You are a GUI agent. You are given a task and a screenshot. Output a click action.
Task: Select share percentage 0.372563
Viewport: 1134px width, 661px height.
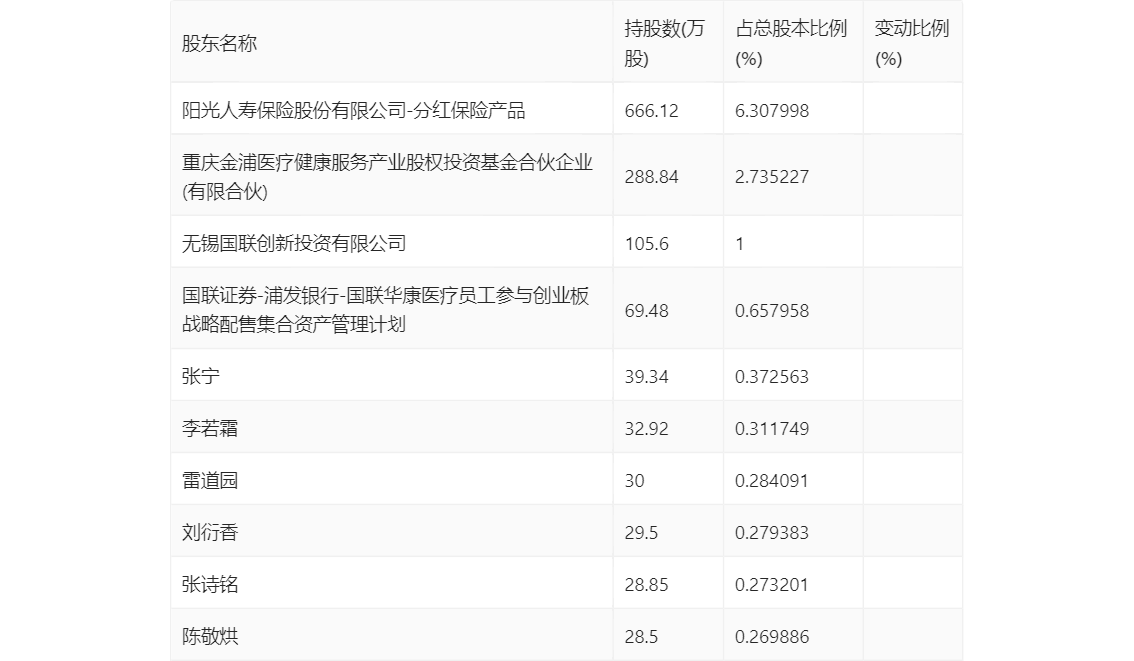[772, 377]
